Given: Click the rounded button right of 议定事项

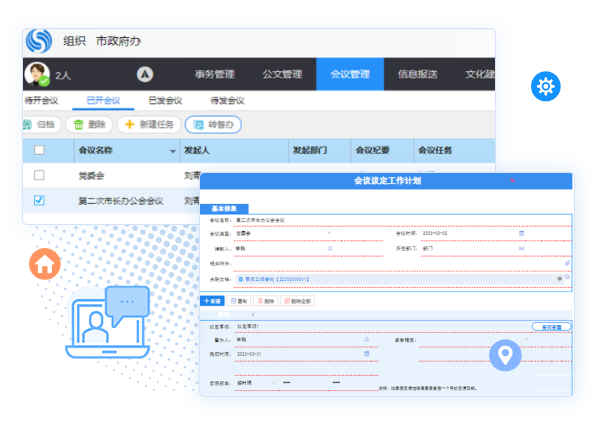Looking at the screenshot, I should [551, 327].
